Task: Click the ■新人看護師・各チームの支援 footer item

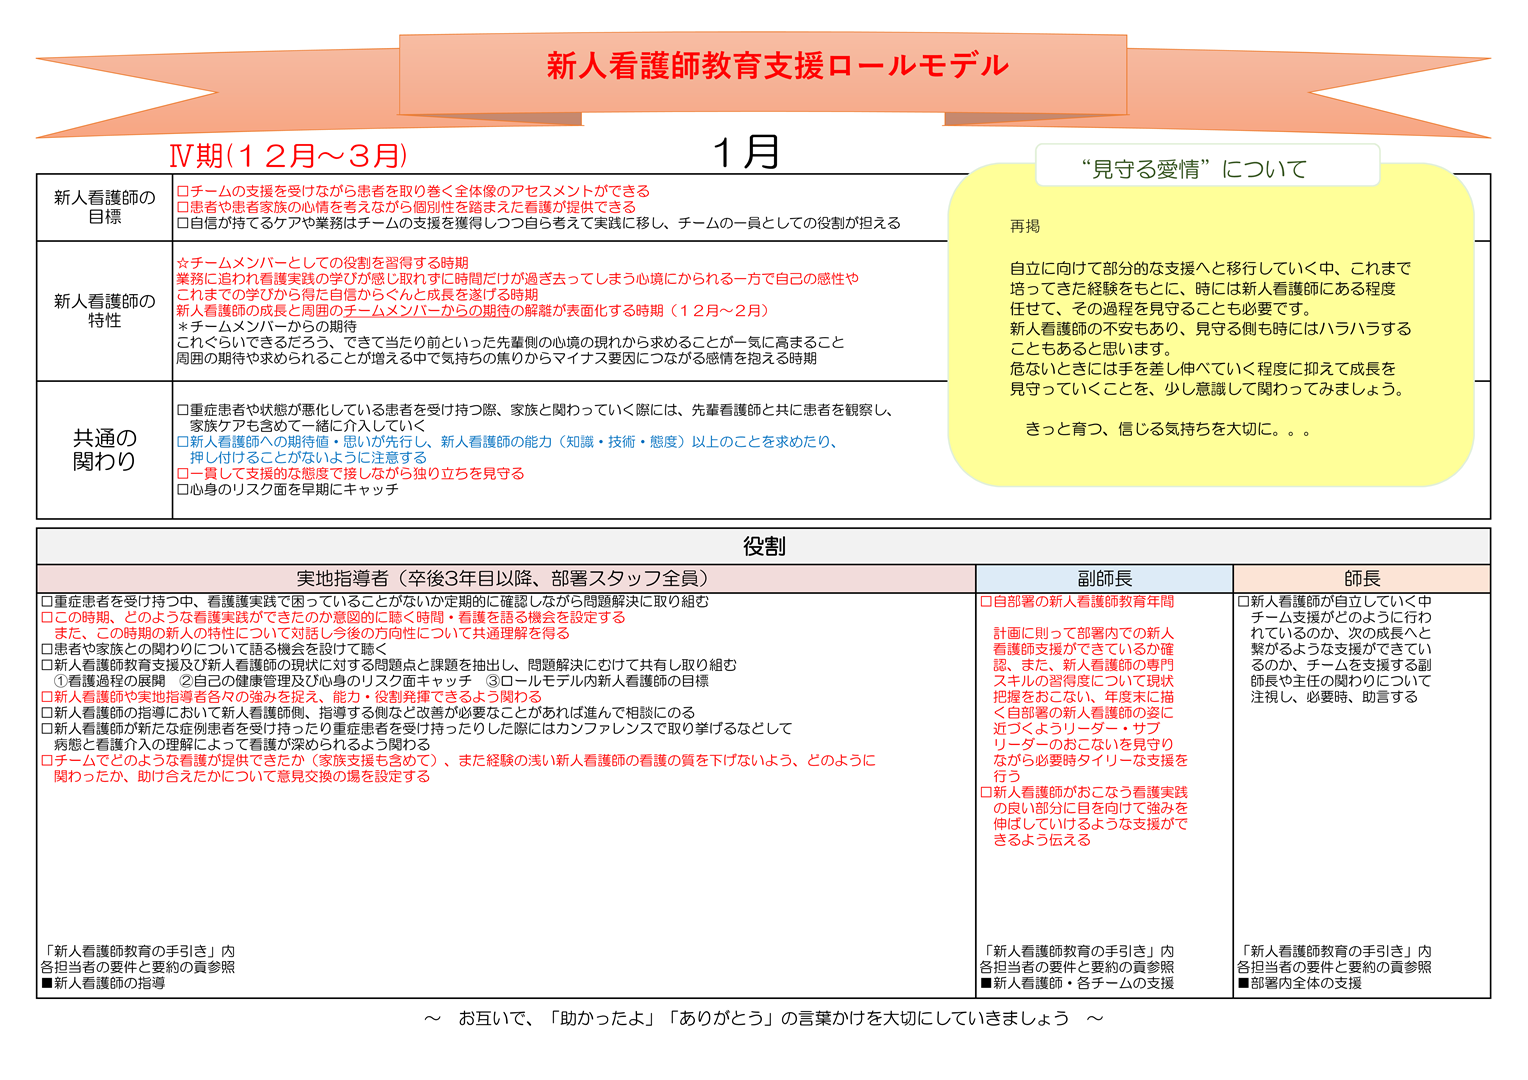Action: pos(1076,984)
